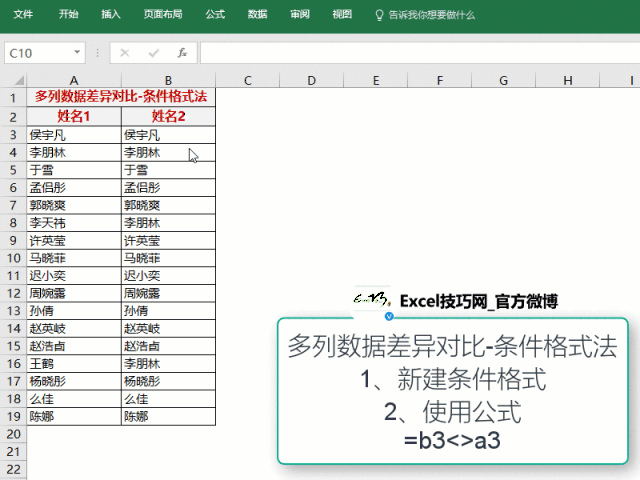Click the formula cancel X icon

[x=125, y=53]
